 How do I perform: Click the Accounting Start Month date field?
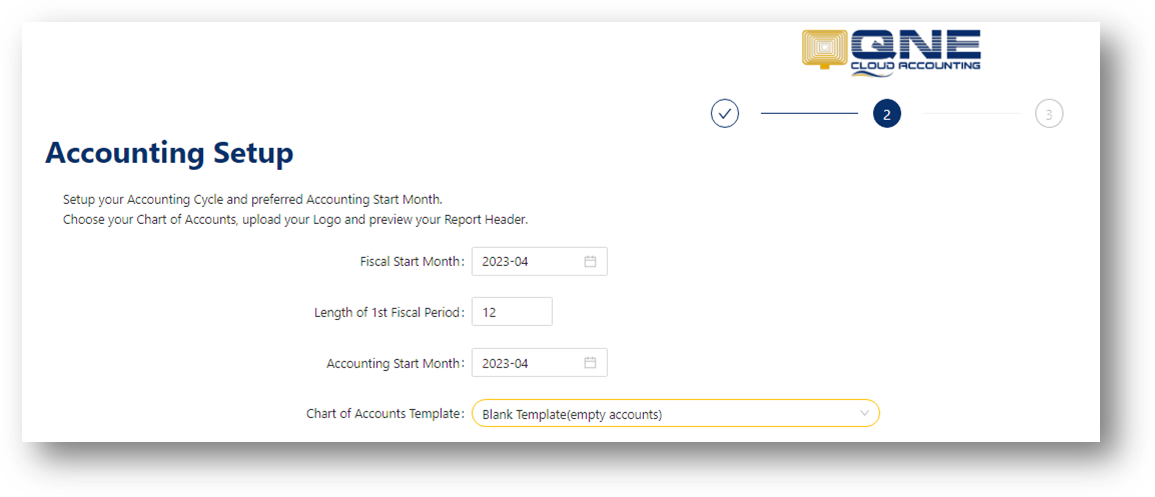click(x=539, y=363)
